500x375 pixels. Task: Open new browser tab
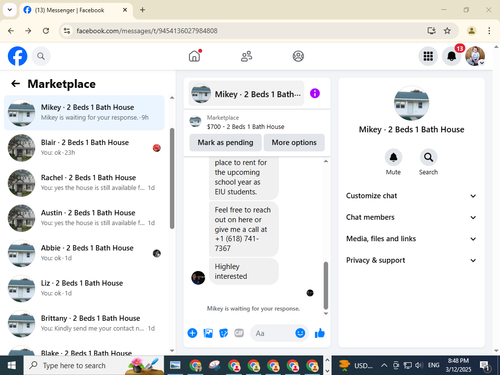click(142, 10)
